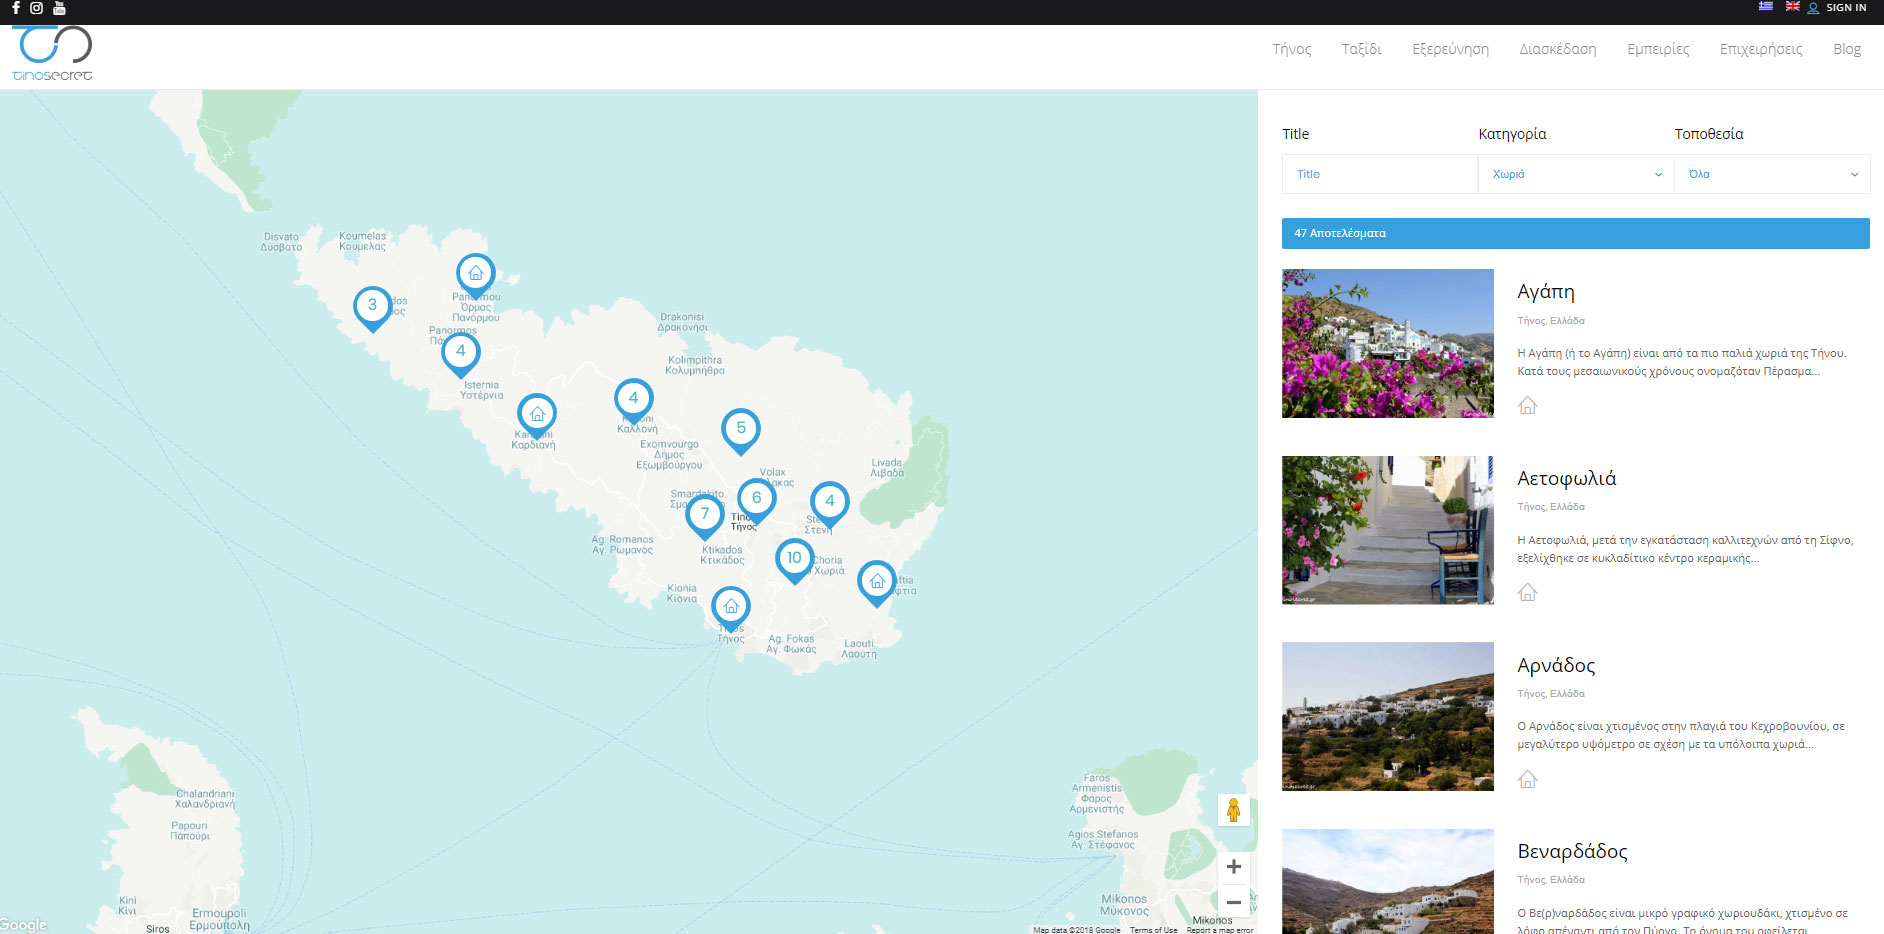The height and width of the screenshot is (934, 1884).
Task: Open the Αγάπη listing title
Action: [x=1546, y=292]
